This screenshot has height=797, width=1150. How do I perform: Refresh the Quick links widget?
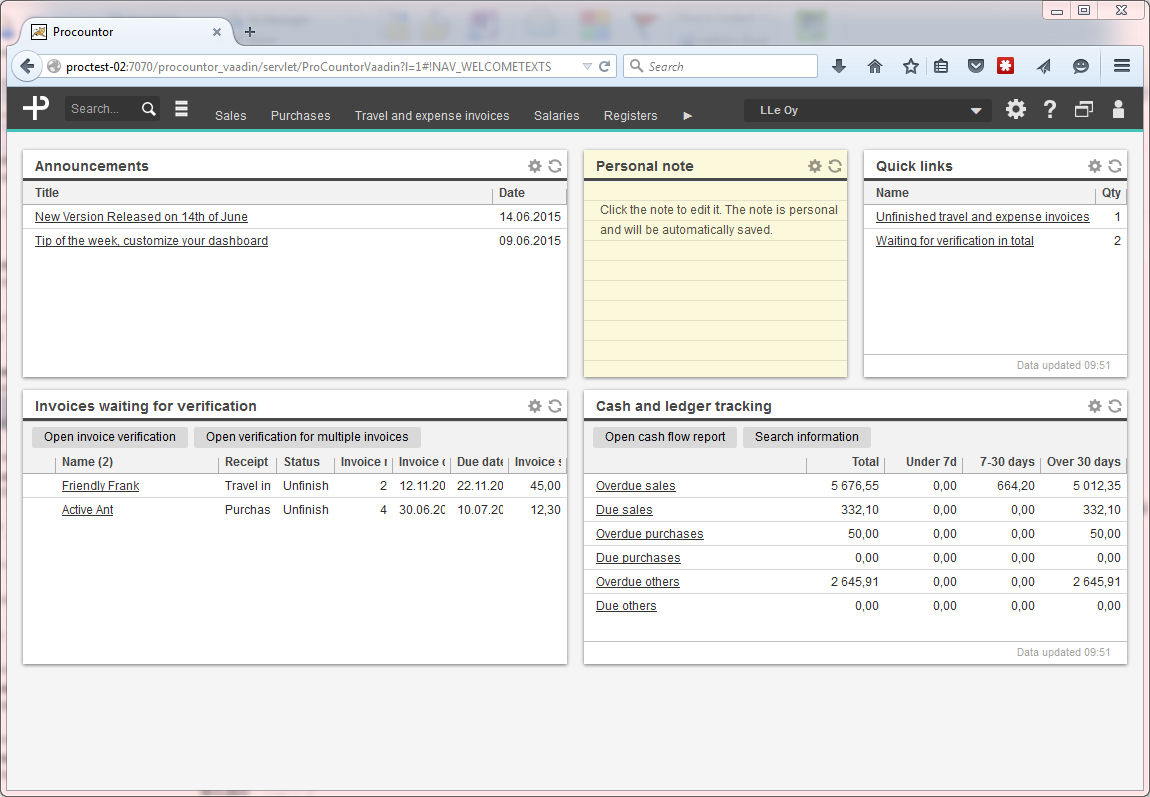1116,166
